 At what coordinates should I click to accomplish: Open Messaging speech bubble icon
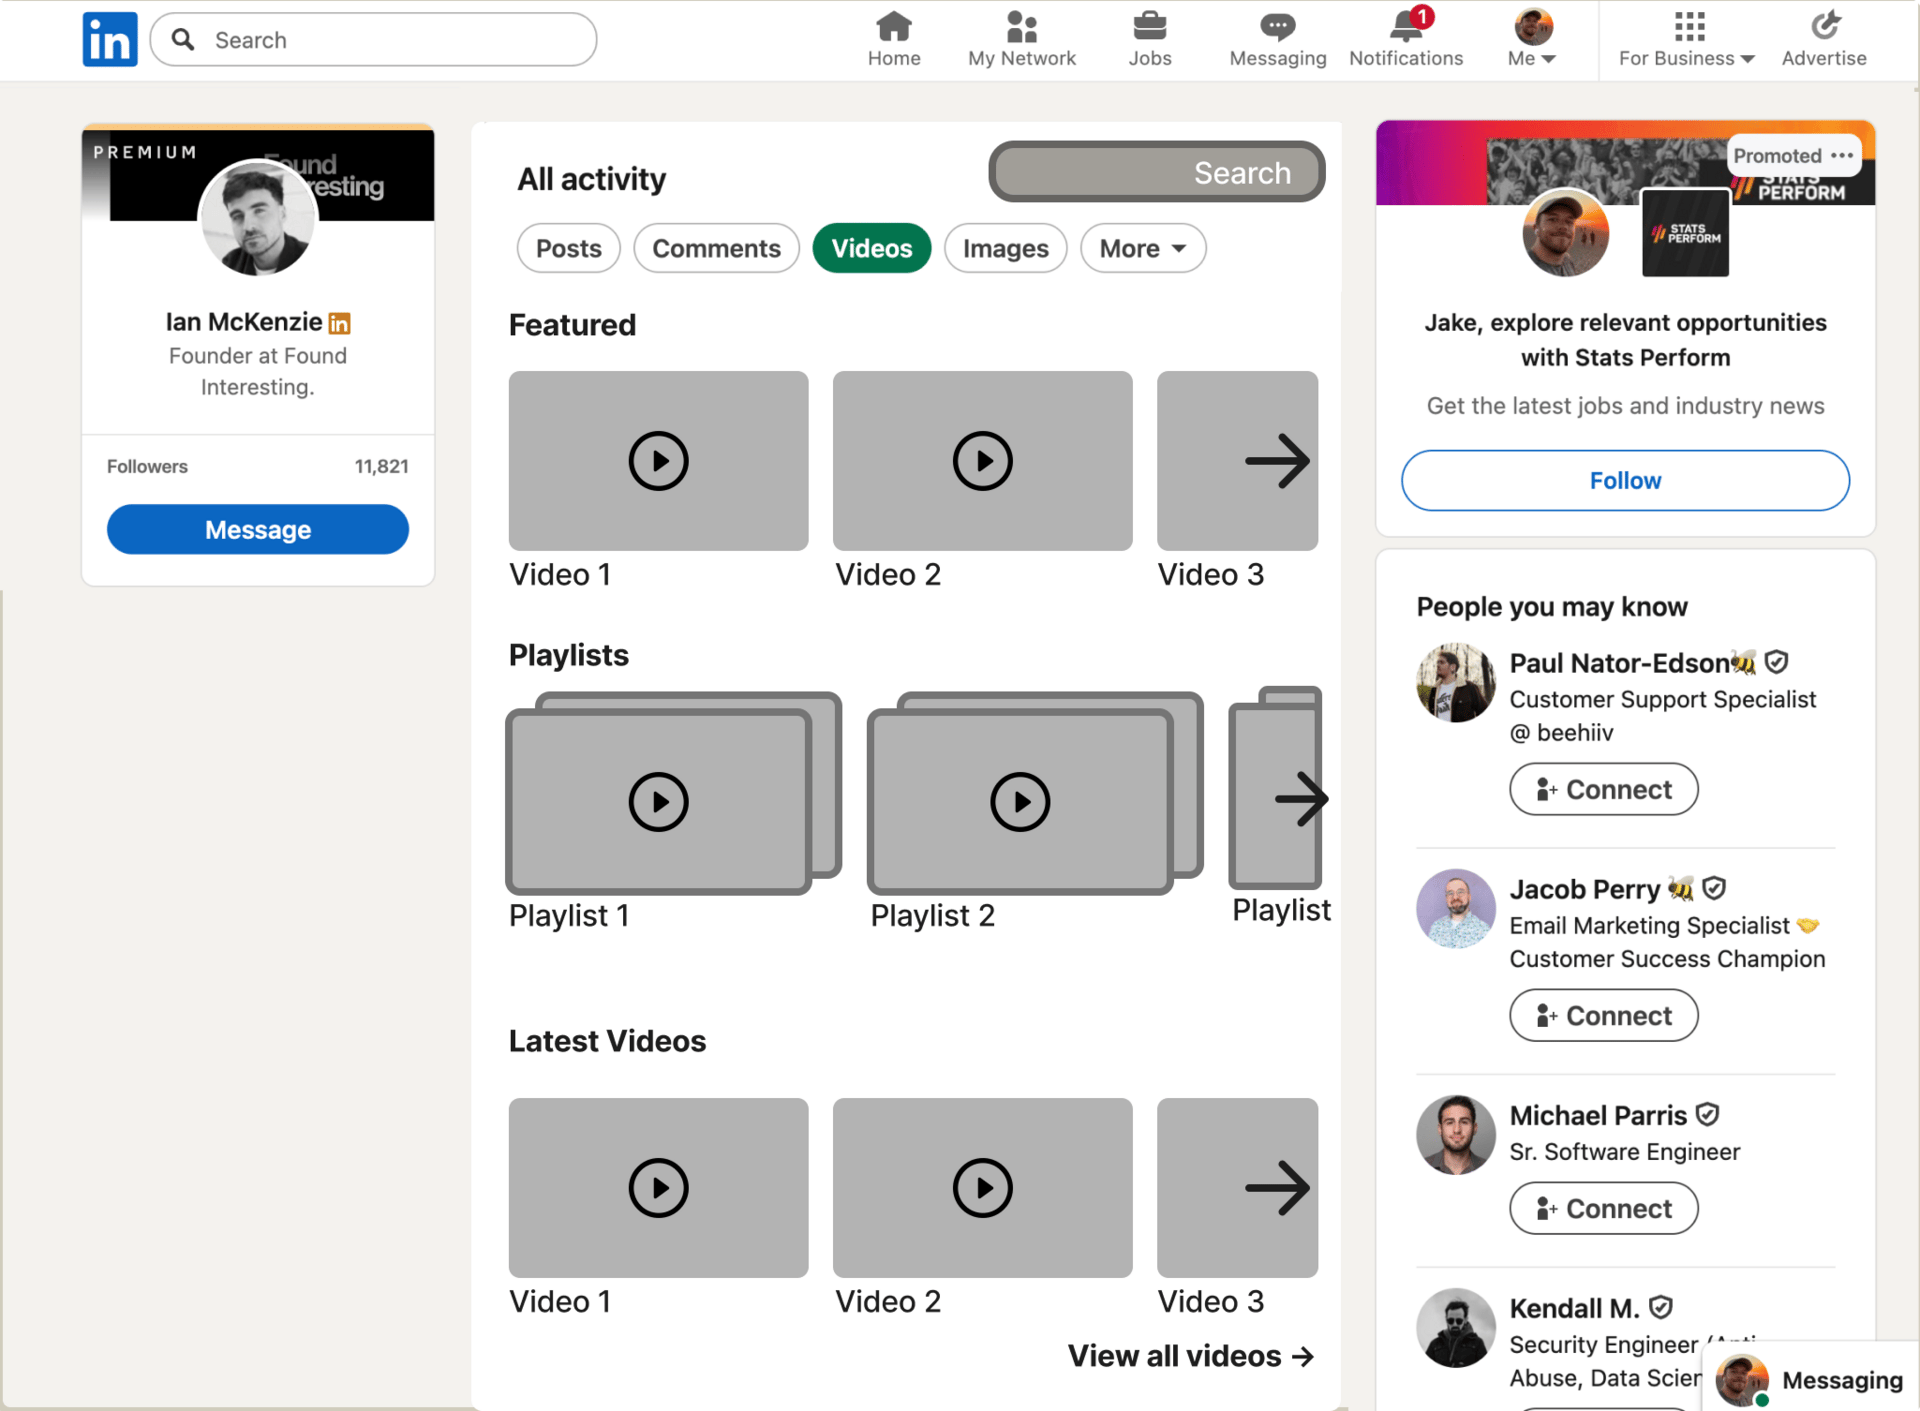[x=1277, y=27]
